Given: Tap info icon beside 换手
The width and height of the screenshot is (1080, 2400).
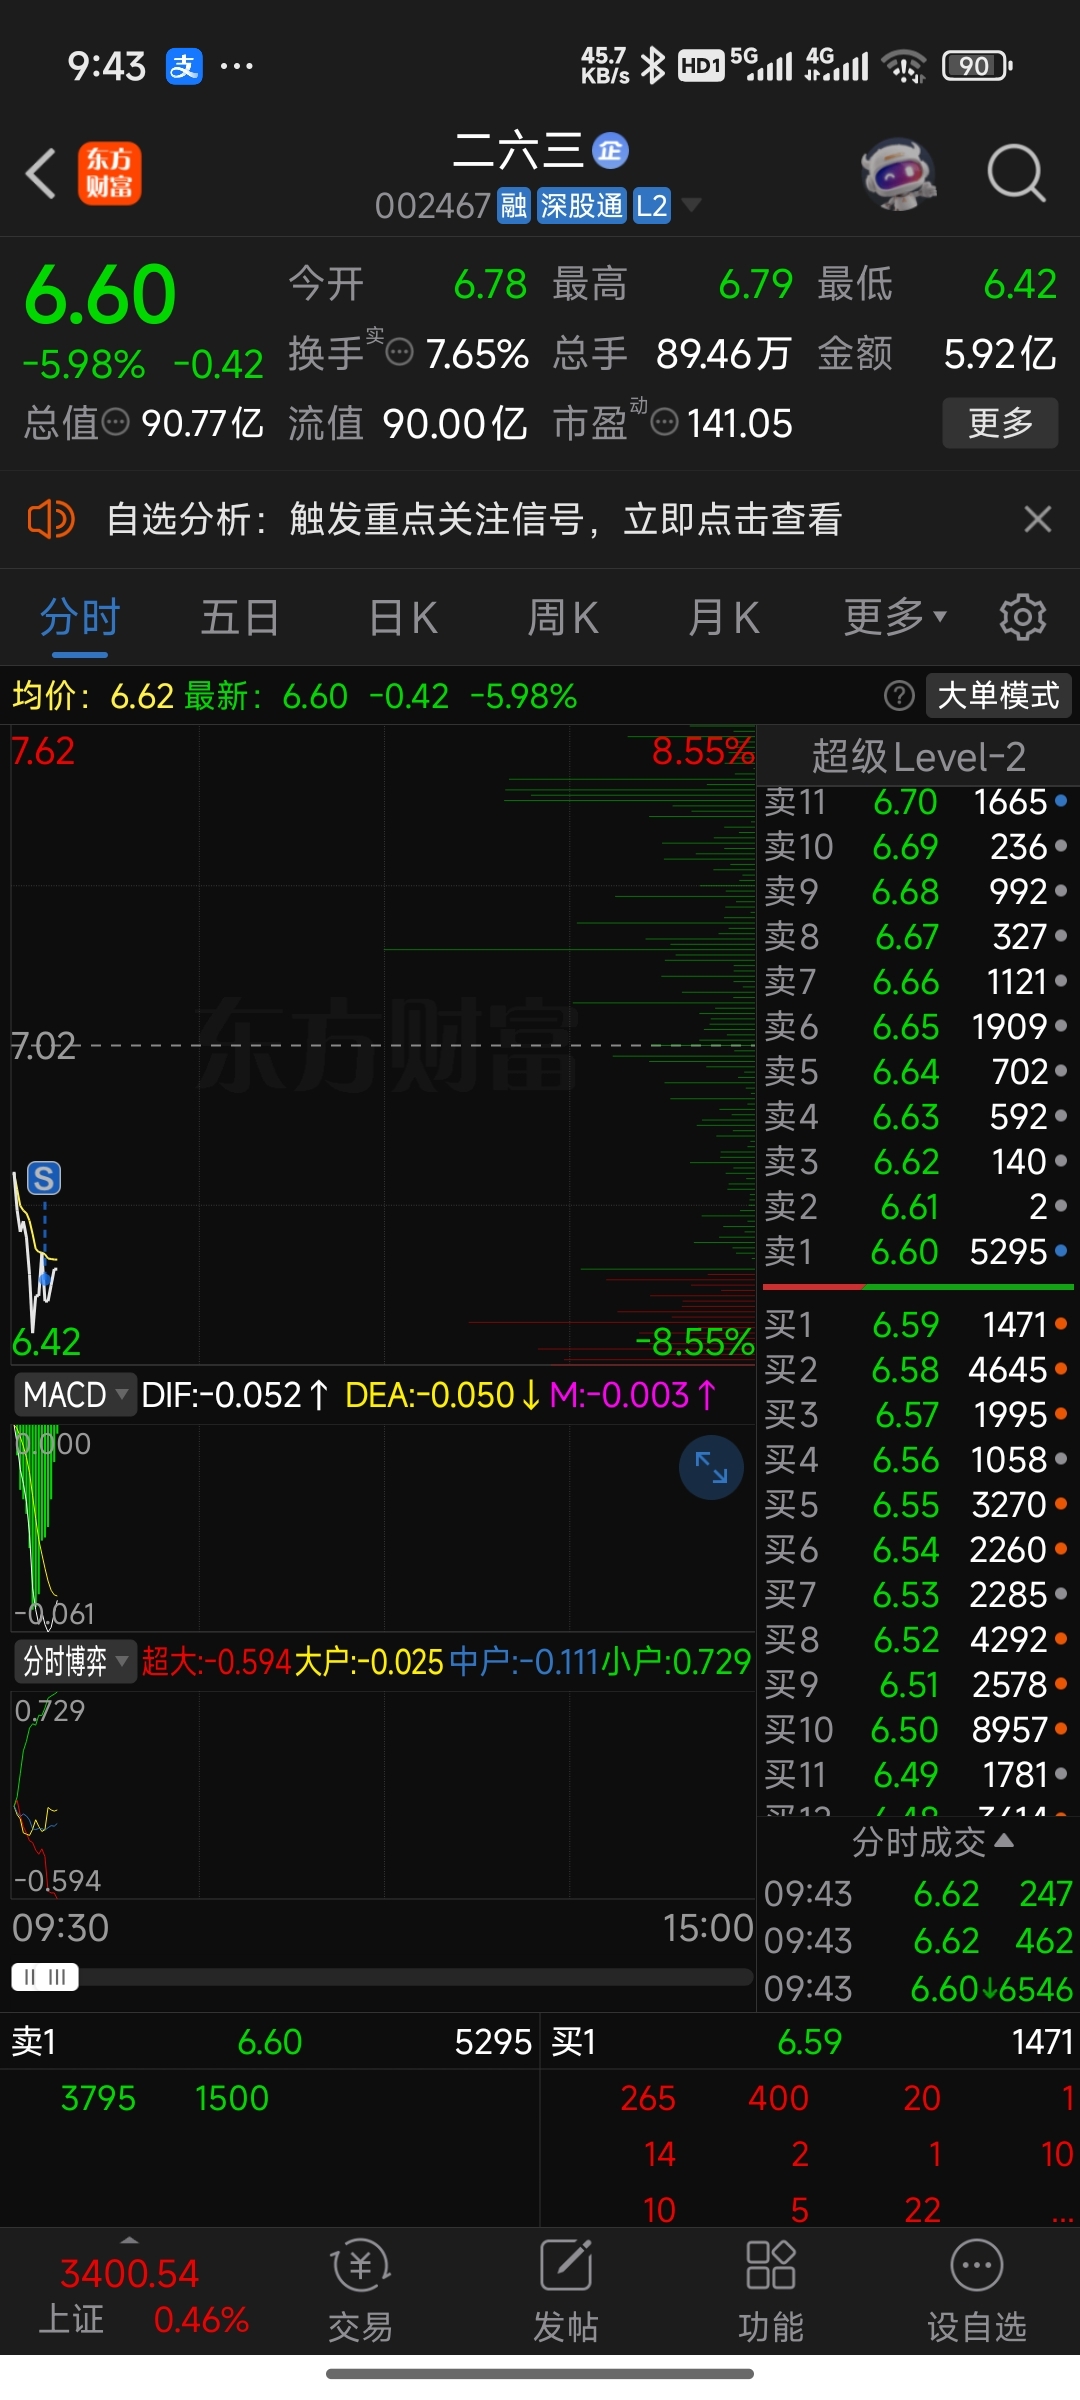Looking at the screenshot, I should click(400, 353).
